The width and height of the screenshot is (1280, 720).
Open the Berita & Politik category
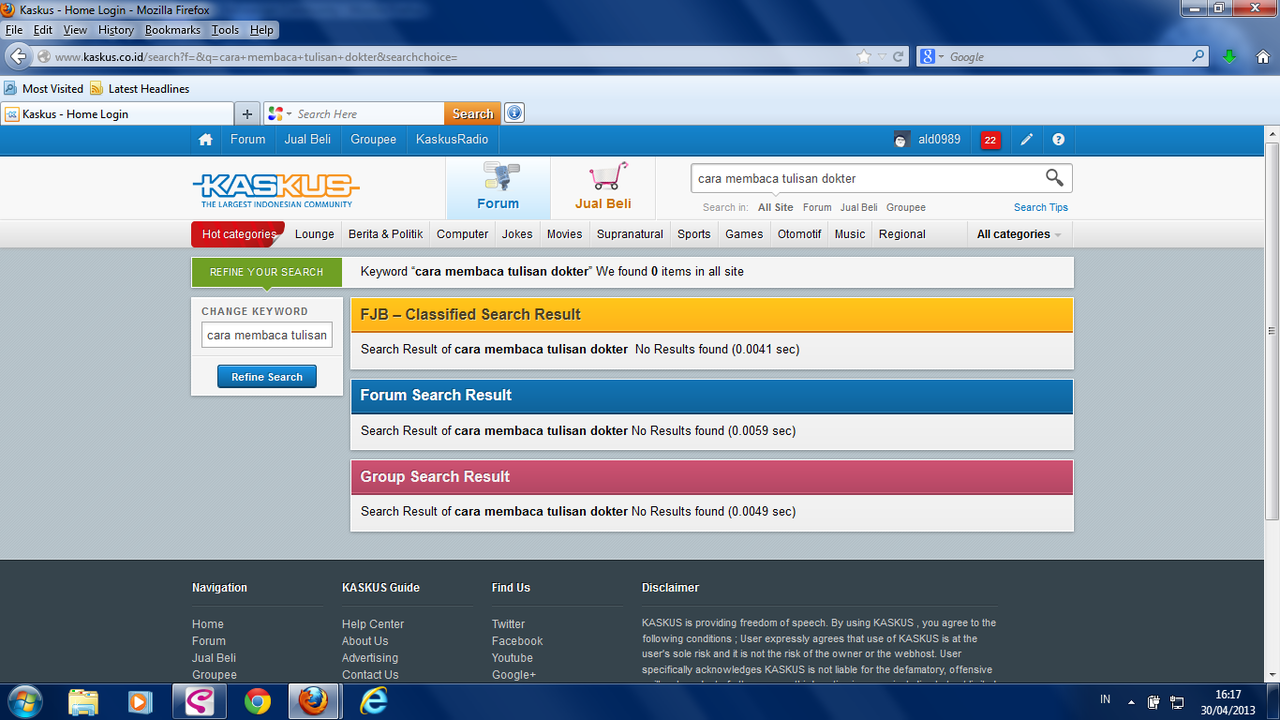point(386,234)
